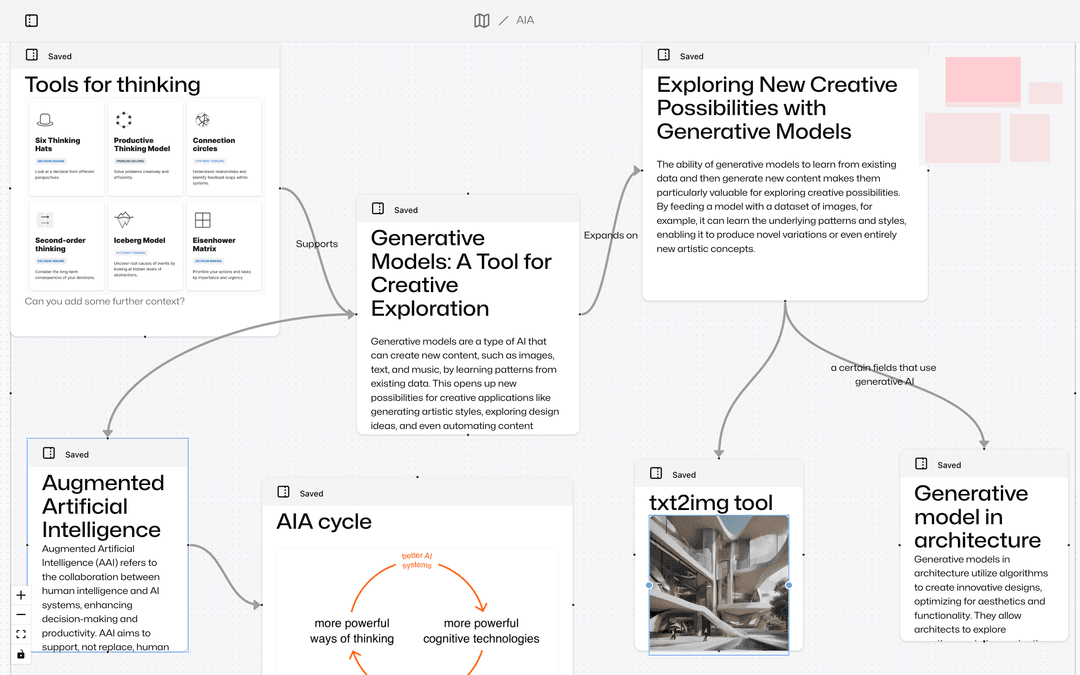Click the 'Expands on' connector label
Screen dimensions: 1080x675
610,236
